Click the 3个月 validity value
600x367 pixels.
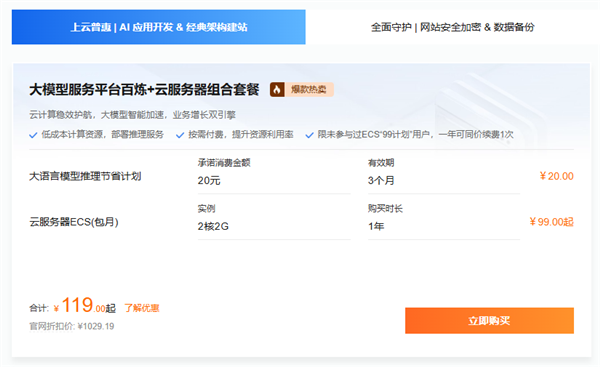pos(381,181)
